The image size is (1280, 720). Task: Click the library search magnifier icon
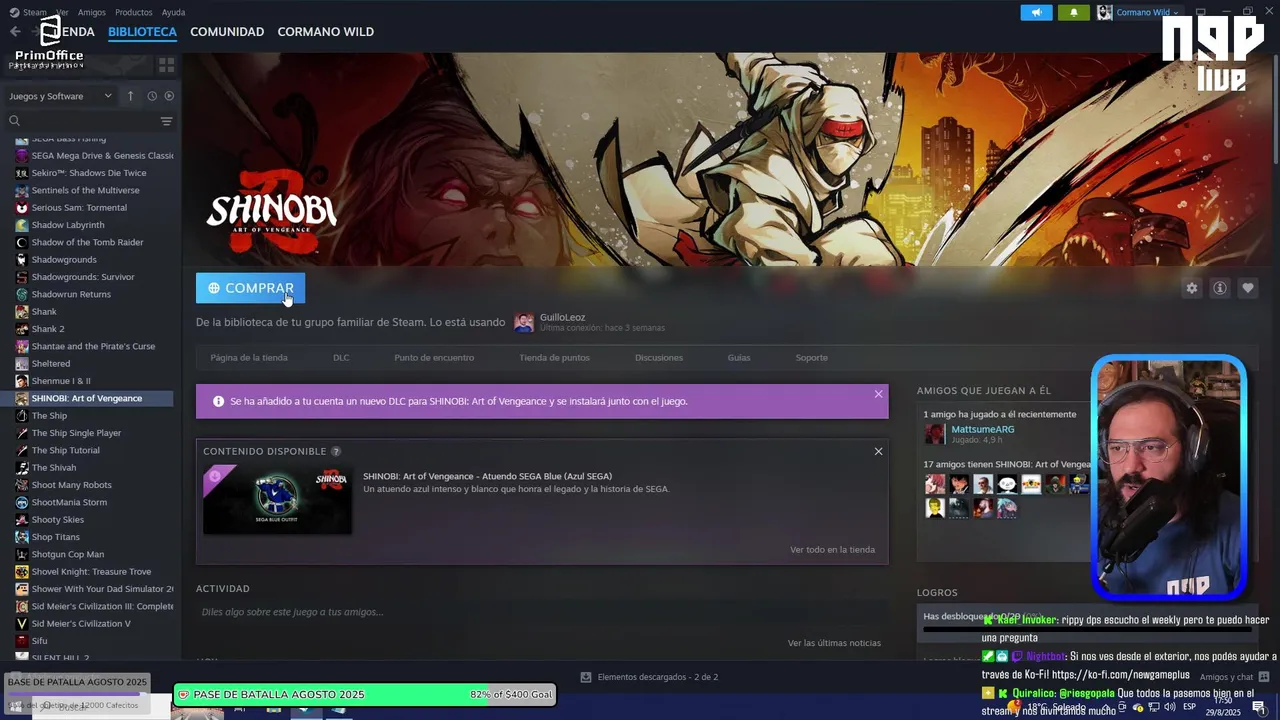pos(15,121)
